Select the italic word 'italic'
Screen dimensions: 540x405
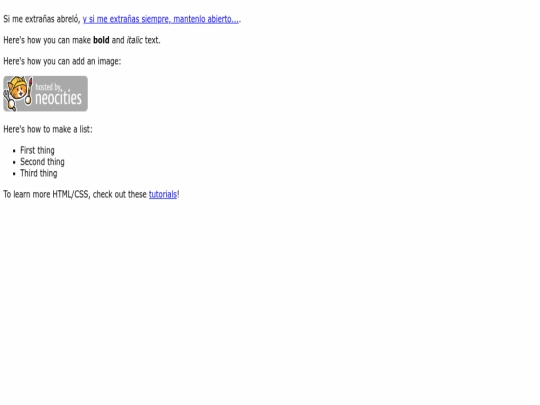(134, 40)
